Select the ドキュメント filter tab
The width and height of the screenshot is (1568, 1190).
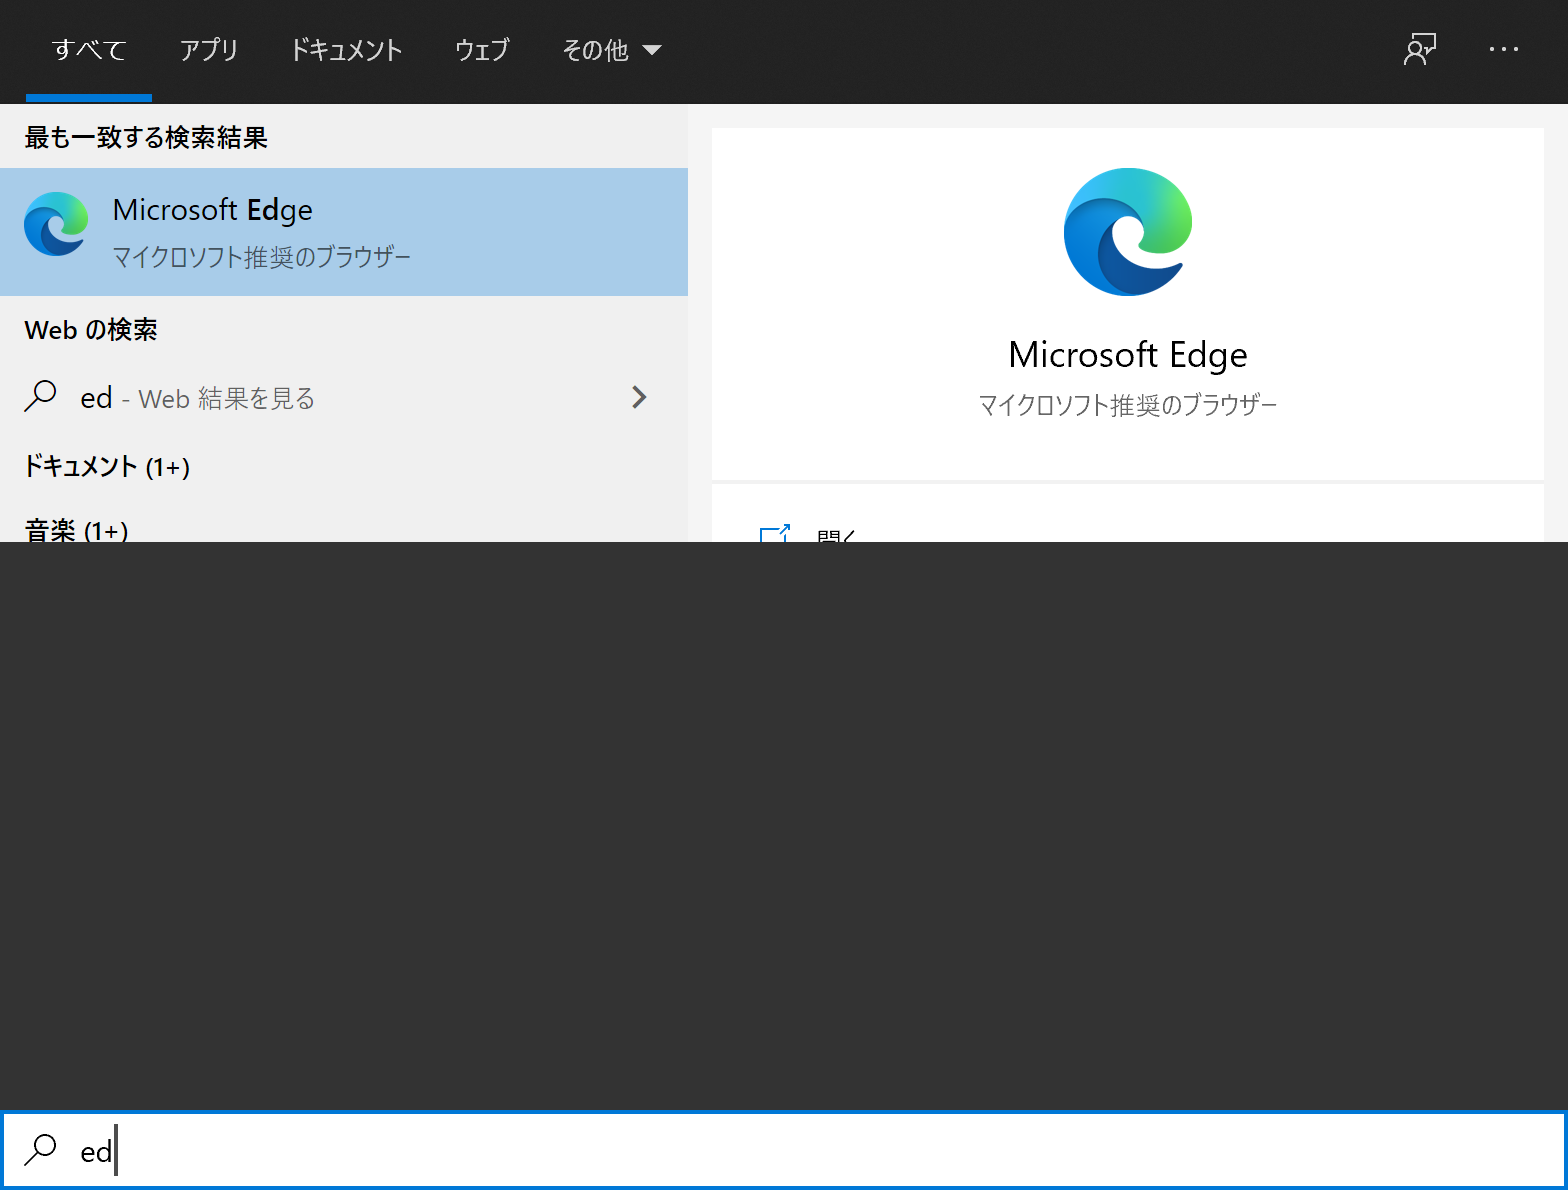(346, 50)
